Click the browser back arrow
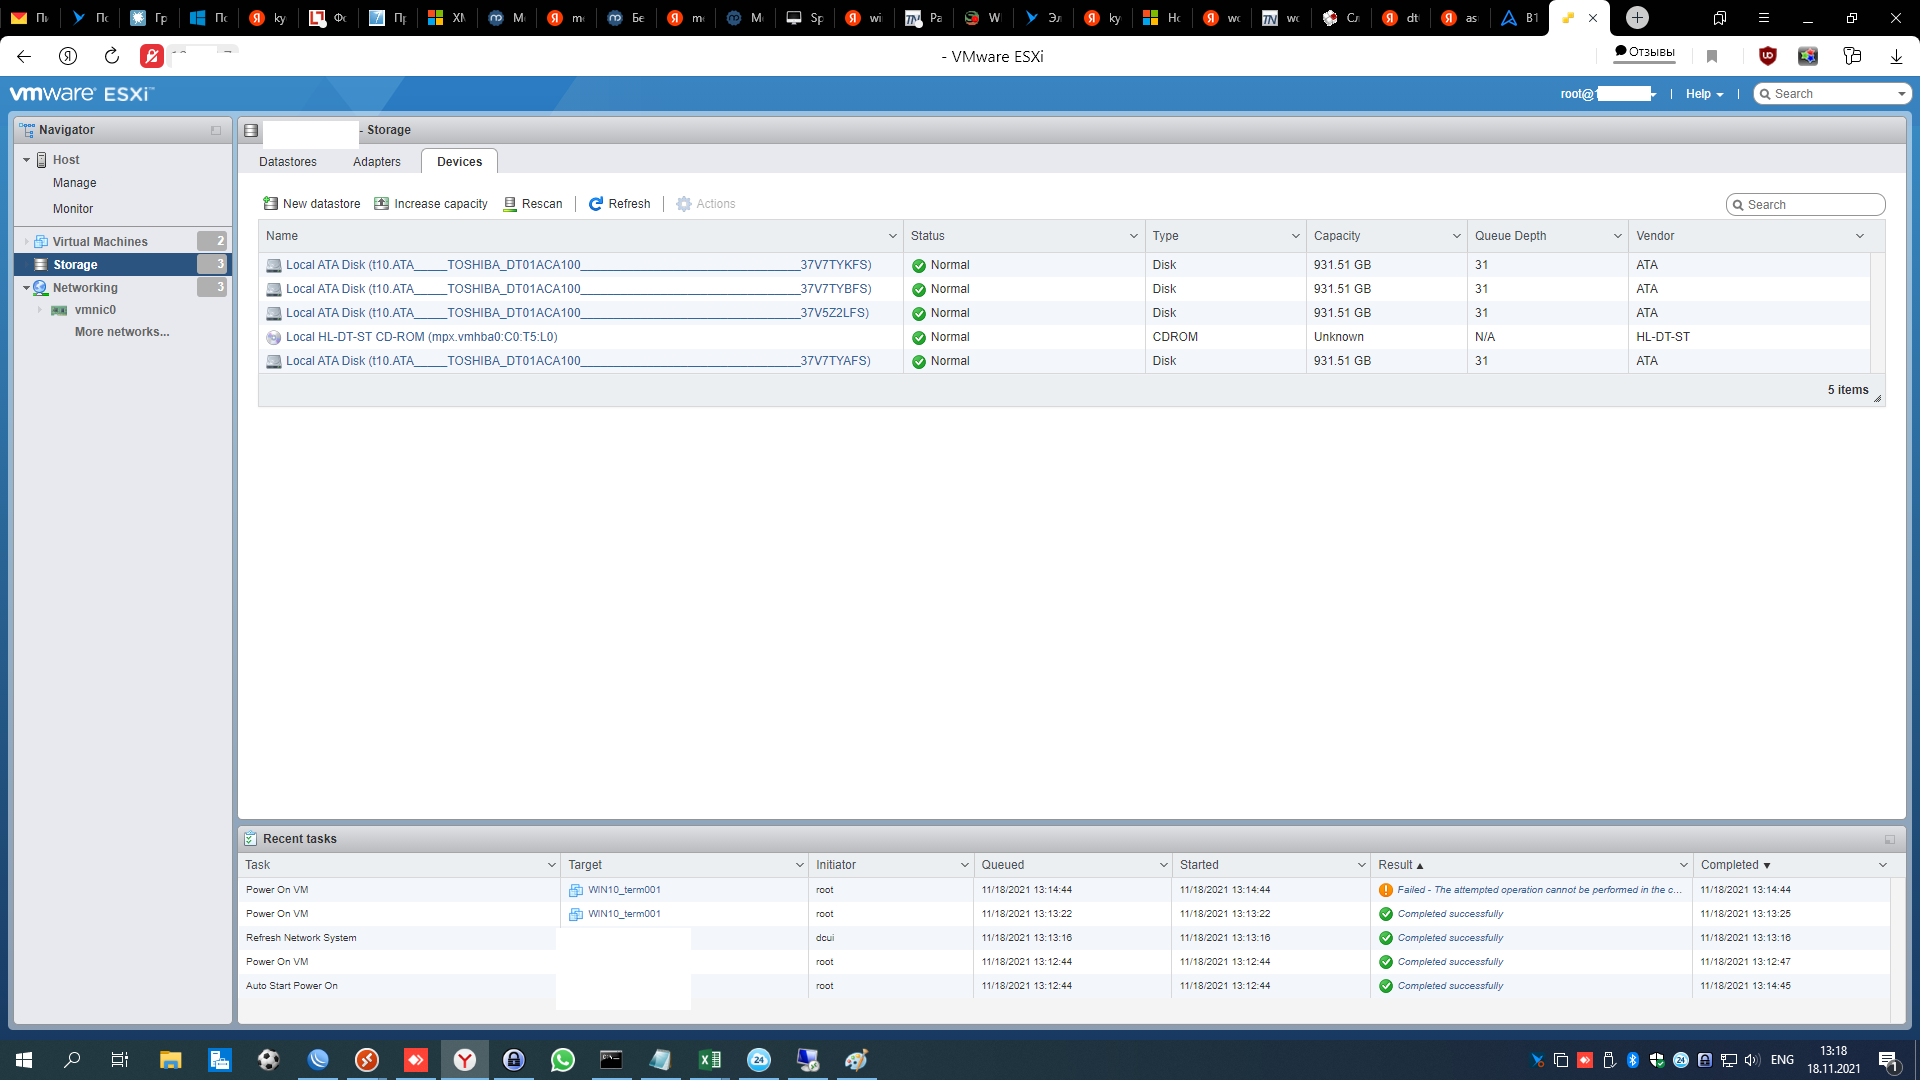Viewport: 1920px width, 1080px height. [24, 56]
